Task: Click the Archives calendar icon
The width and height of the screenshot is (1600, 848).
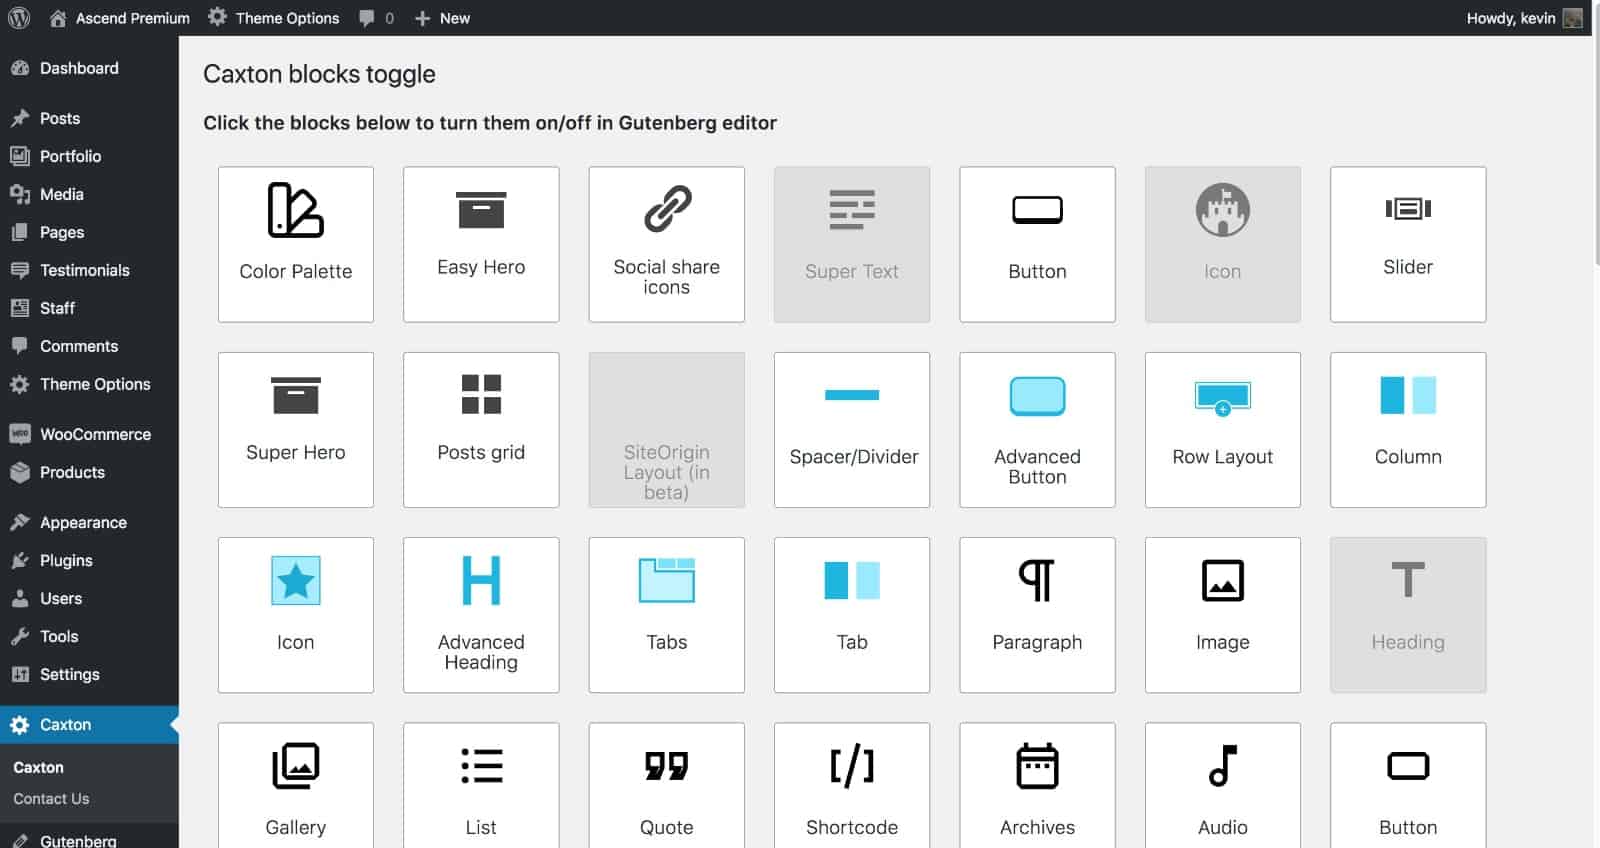Action: (1037, 766)
